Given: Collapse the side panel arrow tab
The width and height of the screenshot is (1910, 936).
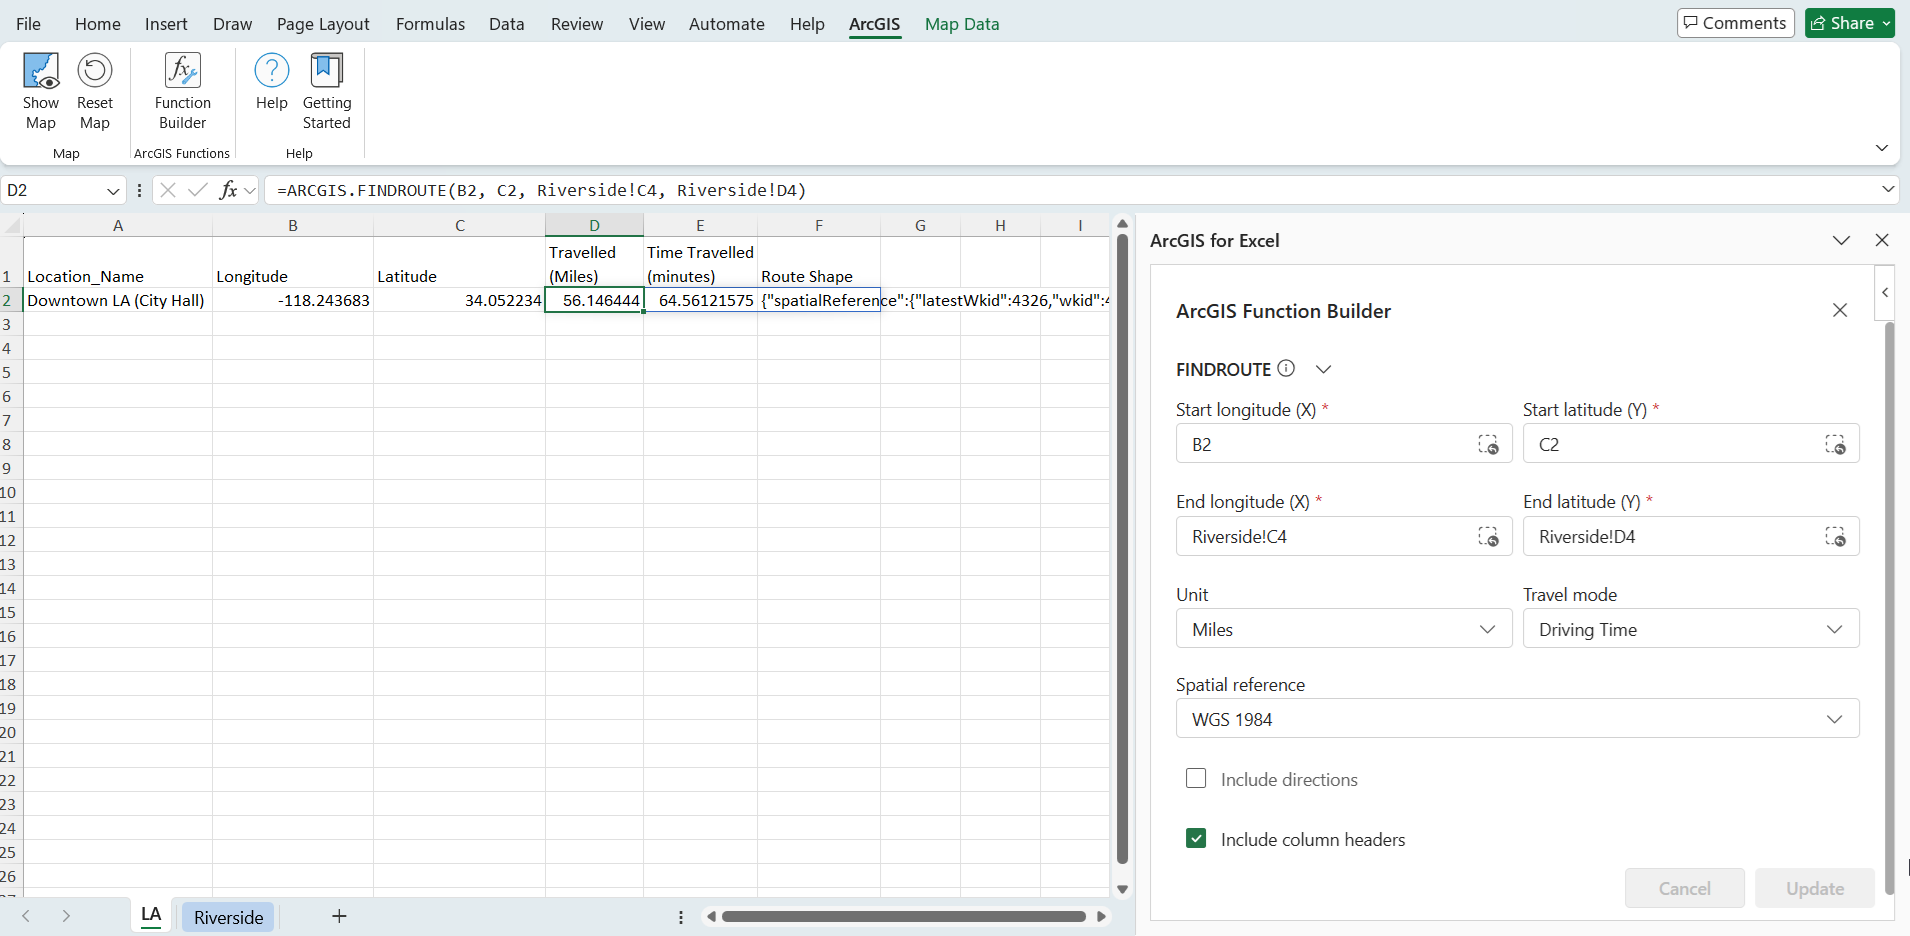Looking at the screenshot, I should click(x=1885, y=293).
